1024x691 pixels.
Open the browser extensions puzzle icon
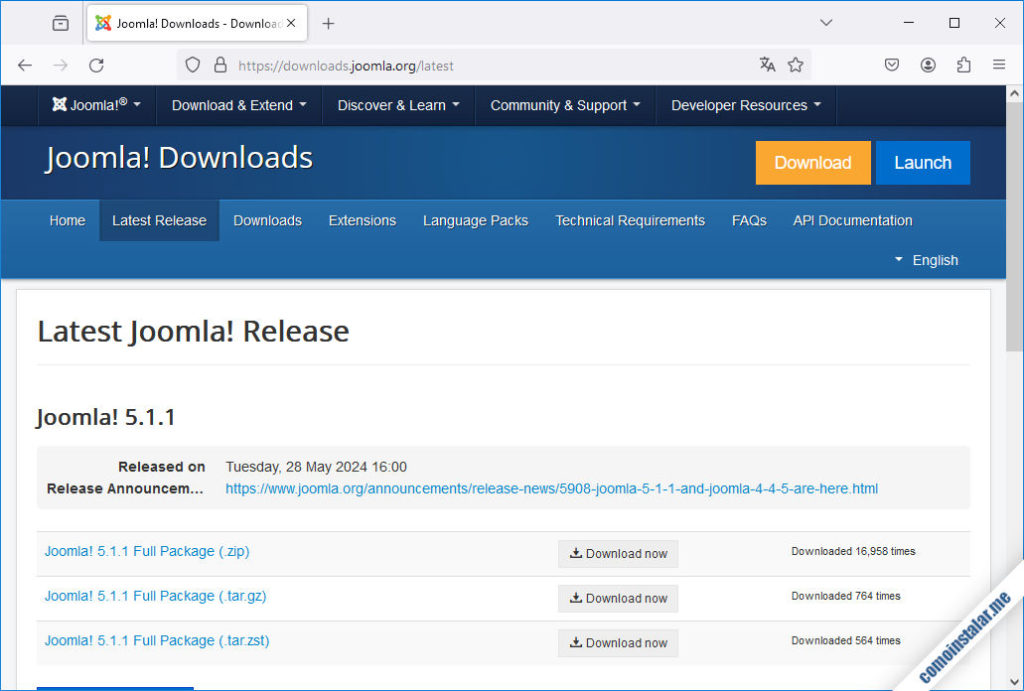click(x=963, y=64)
